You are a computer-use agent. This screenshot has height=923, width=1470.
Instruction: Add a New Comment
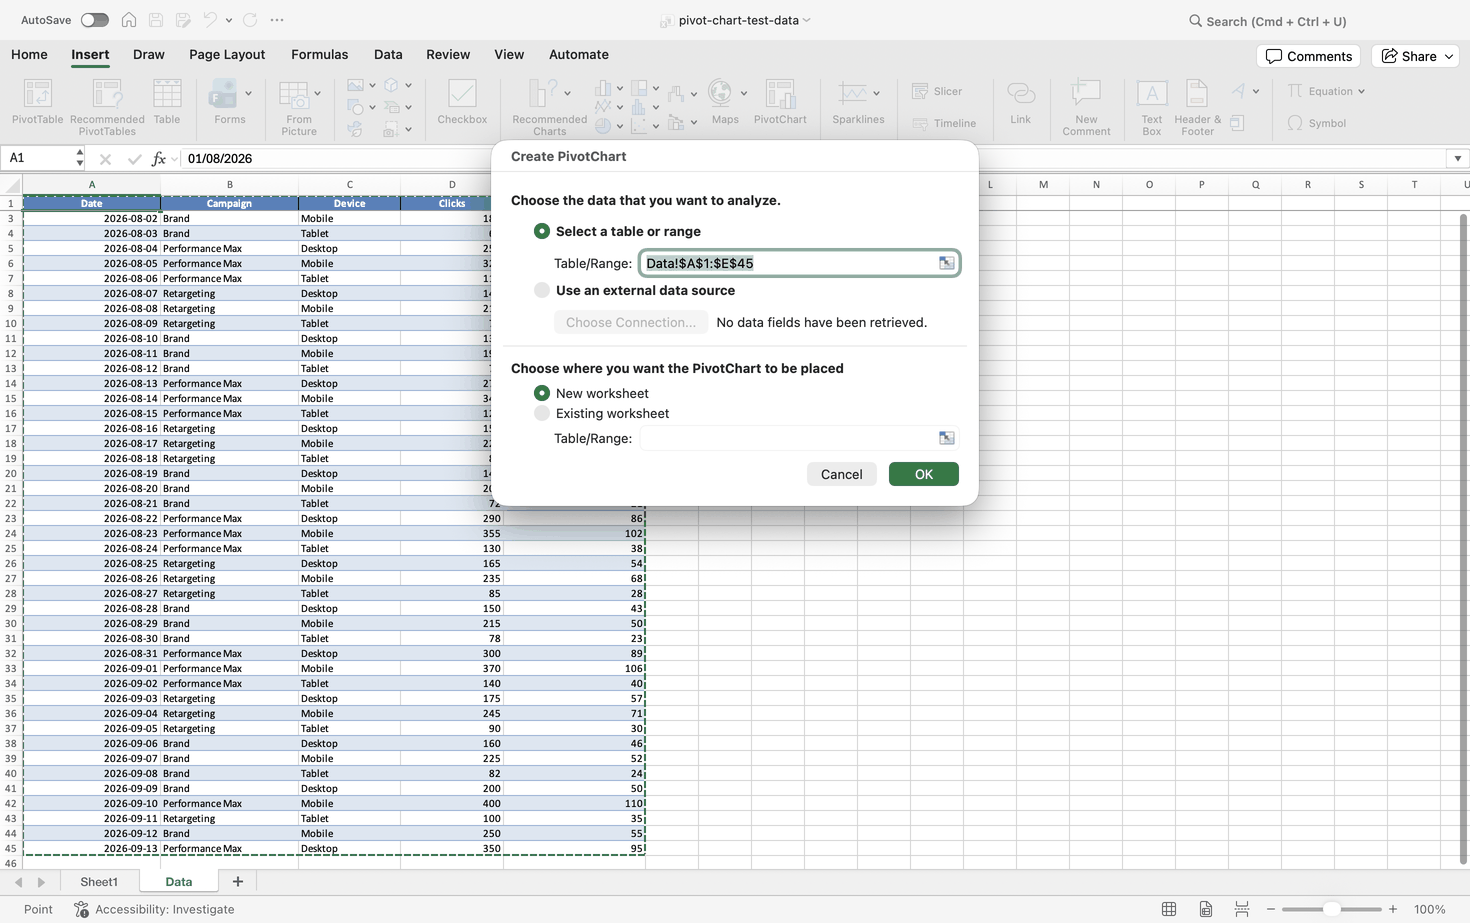pyautogui.click(x=1086, y=107)
